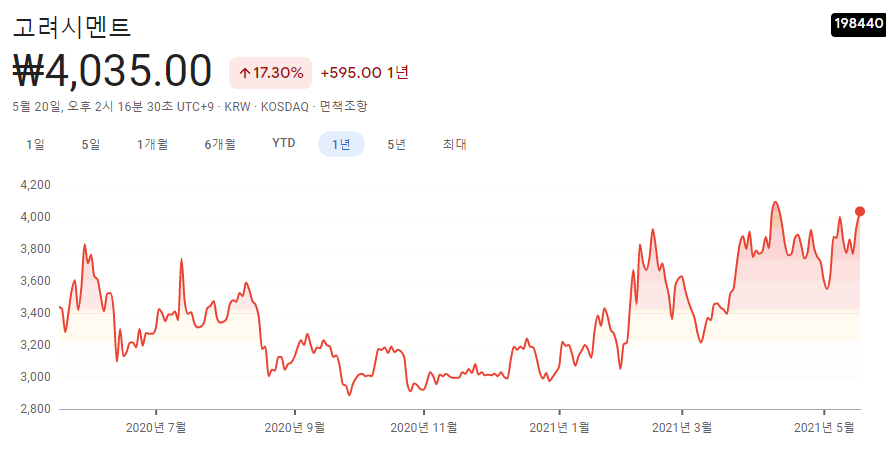Select the YTD range tab
The width and height of the screenshot is (886, 449).
284,143
